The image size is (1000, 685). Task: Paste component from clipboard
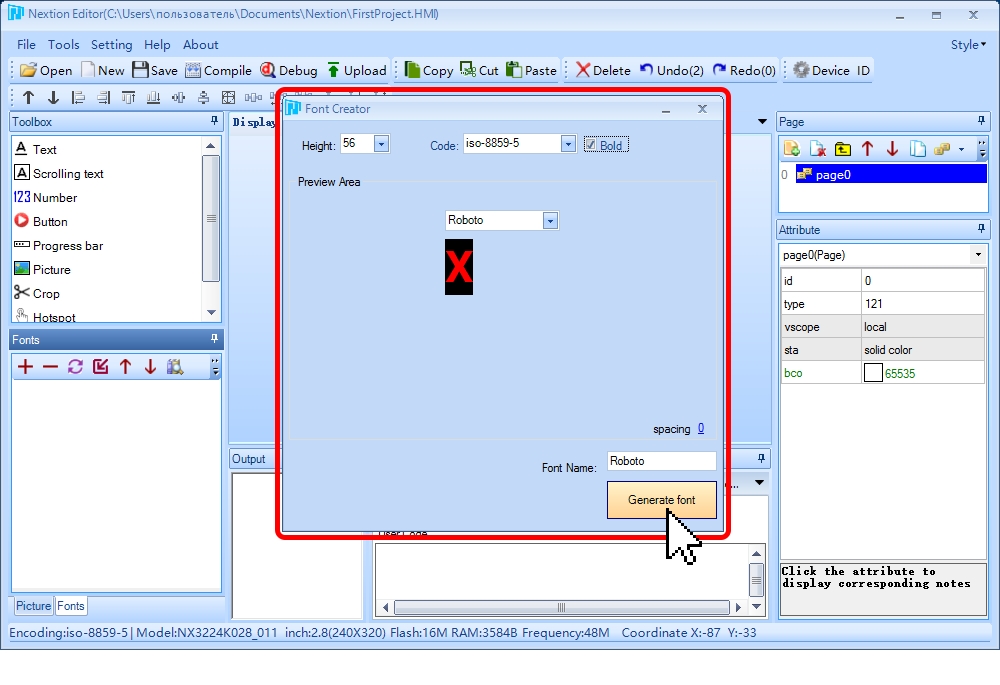[x=531, y=70]
